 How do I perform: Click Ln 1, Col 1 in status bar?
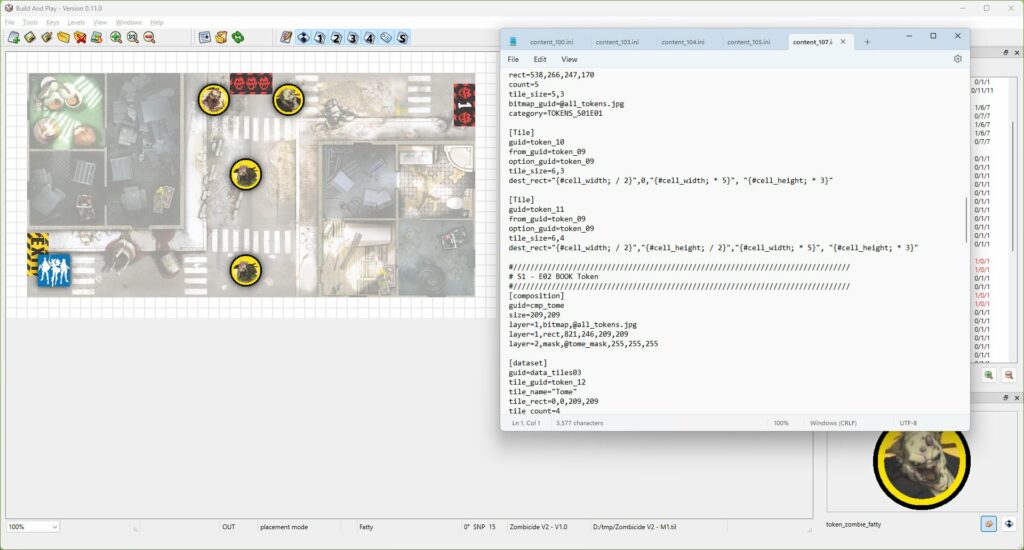click(525, 423)
